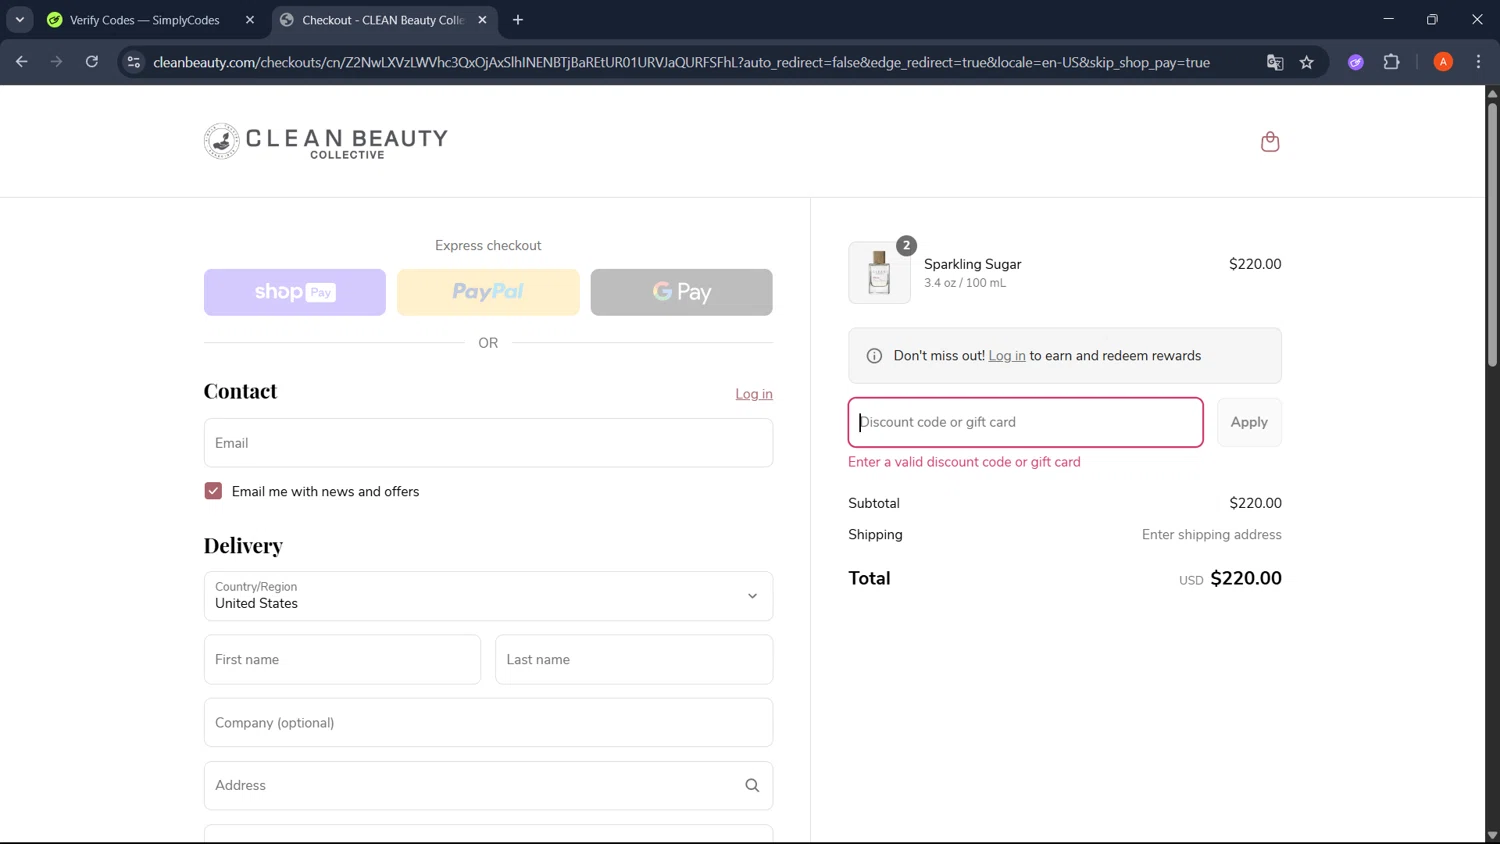
Task: Select the Checkout CLEAN Beauty tab
Action: [384, 20]
